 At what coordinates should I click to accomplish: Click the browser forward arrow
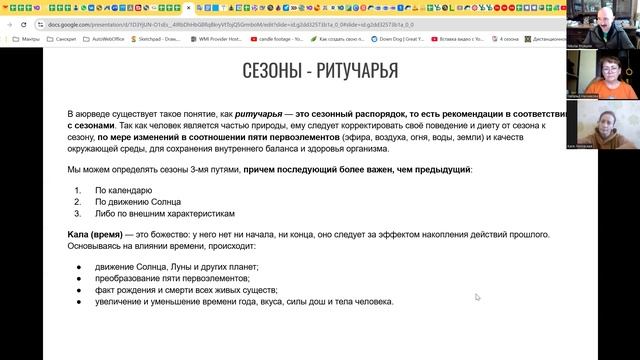10,25
